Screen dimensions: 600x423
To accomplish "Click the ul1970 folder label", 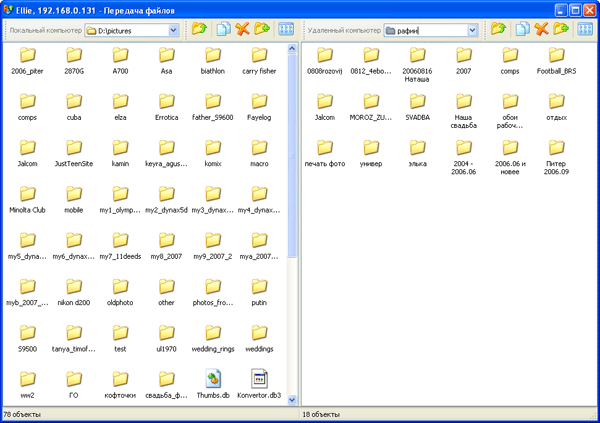I will click(166, 349).
